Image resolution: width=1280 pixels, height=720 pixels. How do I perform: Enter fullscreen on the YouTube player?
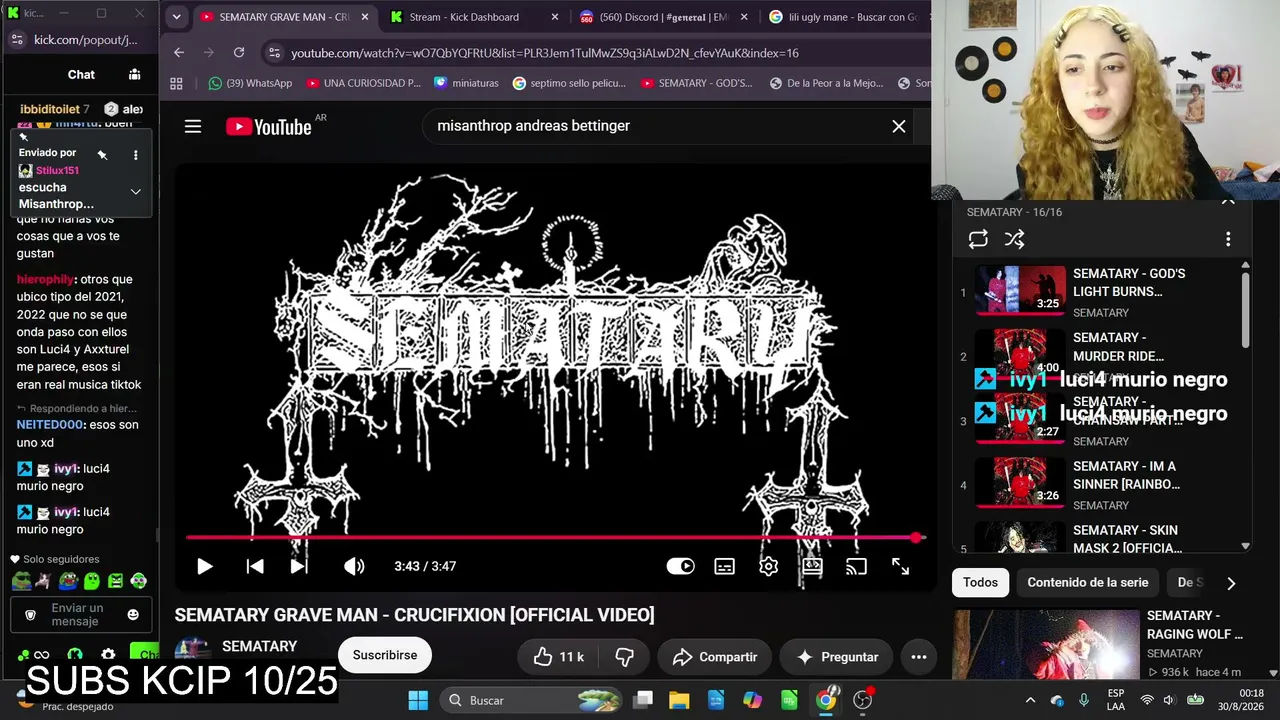point(900,566)
